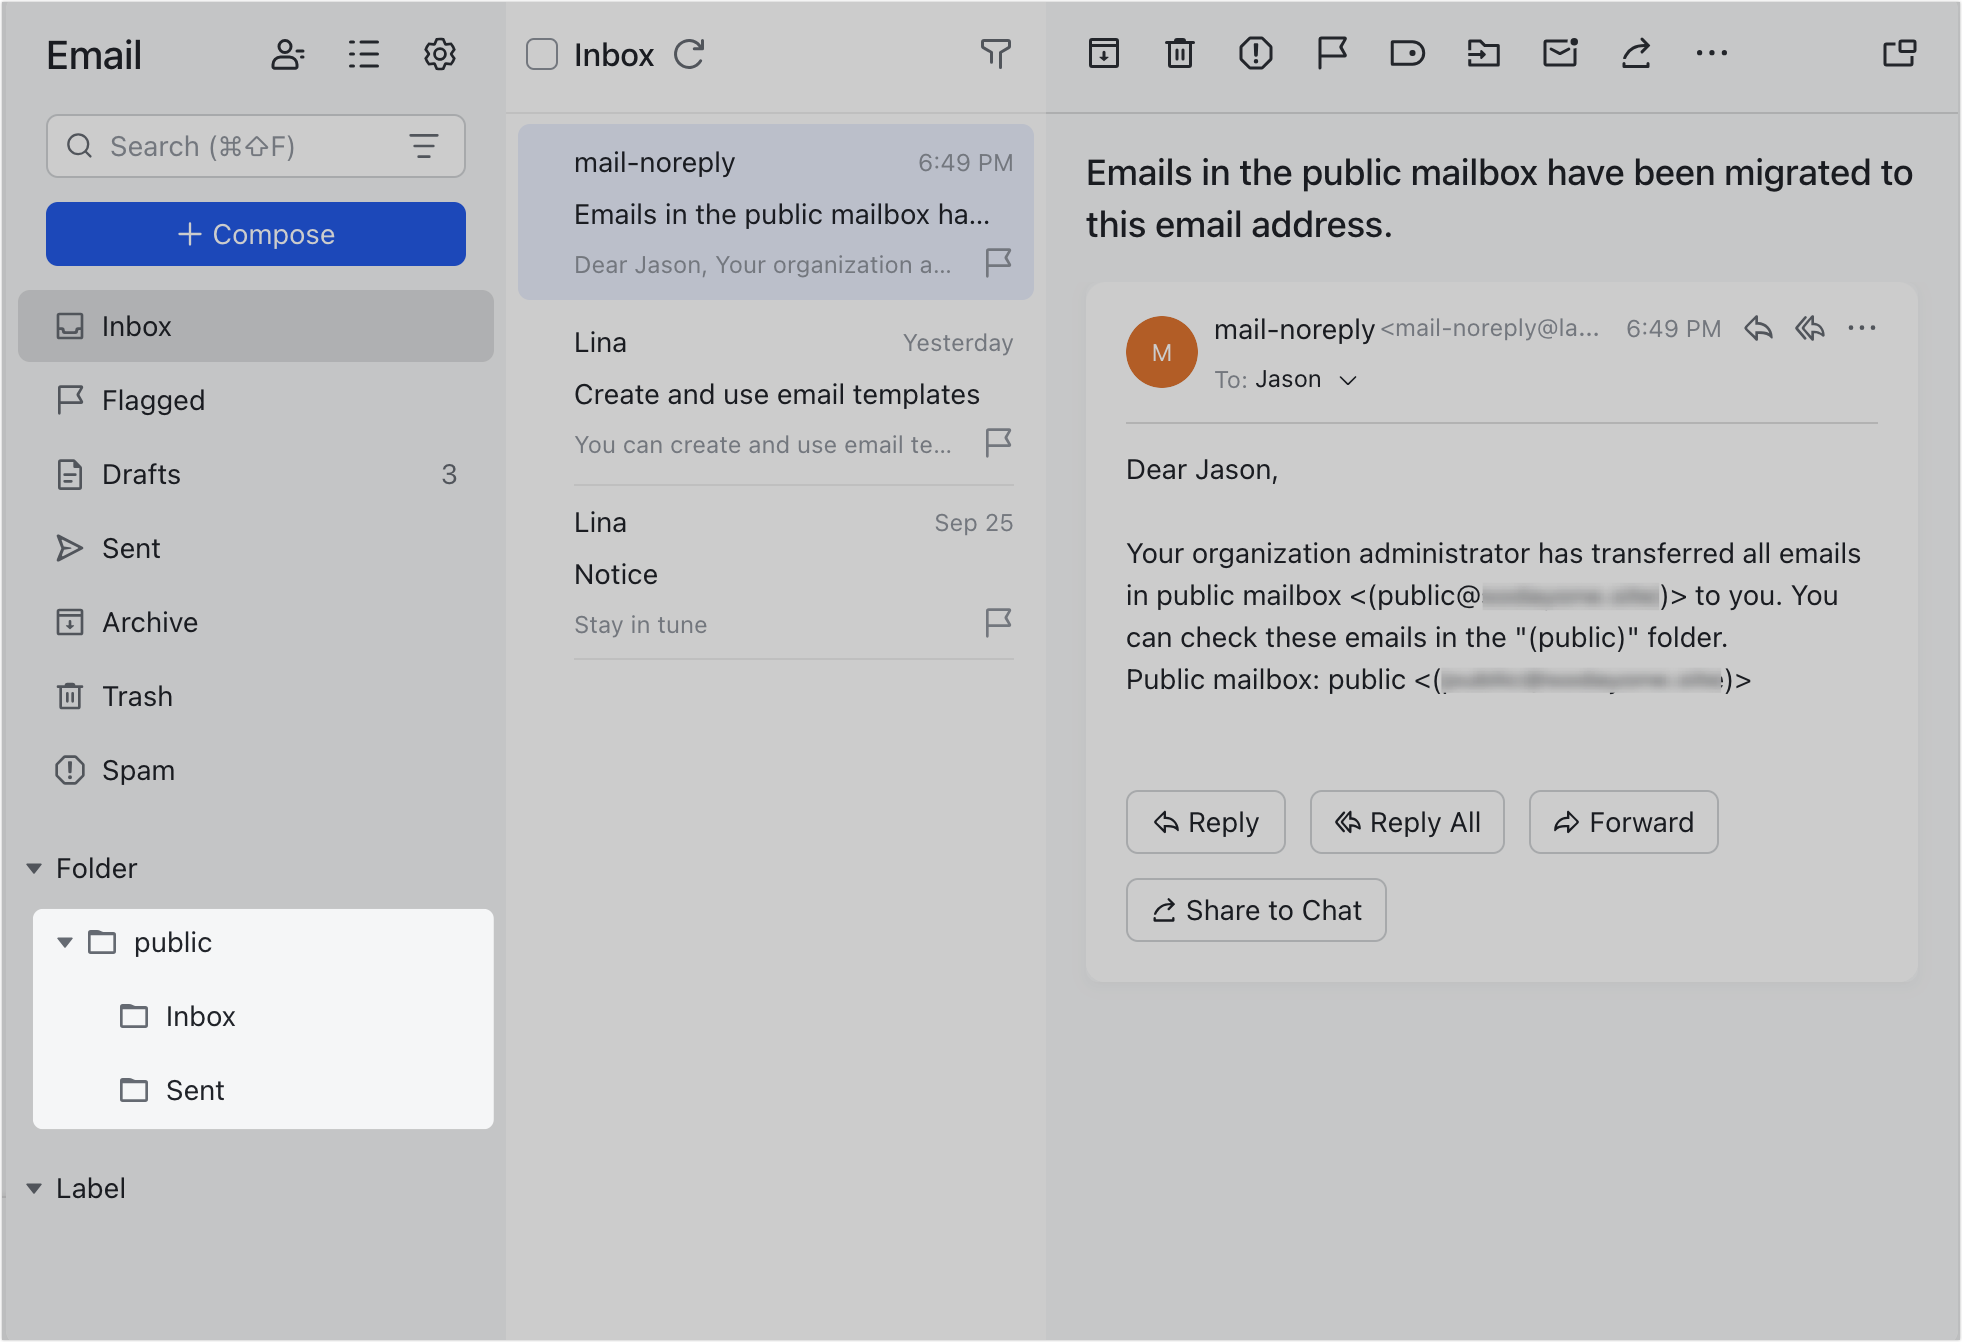Screen dimensions: 1962x1342
Task: Open the more options menu in the toolbar
Action: coord(1712,54)
